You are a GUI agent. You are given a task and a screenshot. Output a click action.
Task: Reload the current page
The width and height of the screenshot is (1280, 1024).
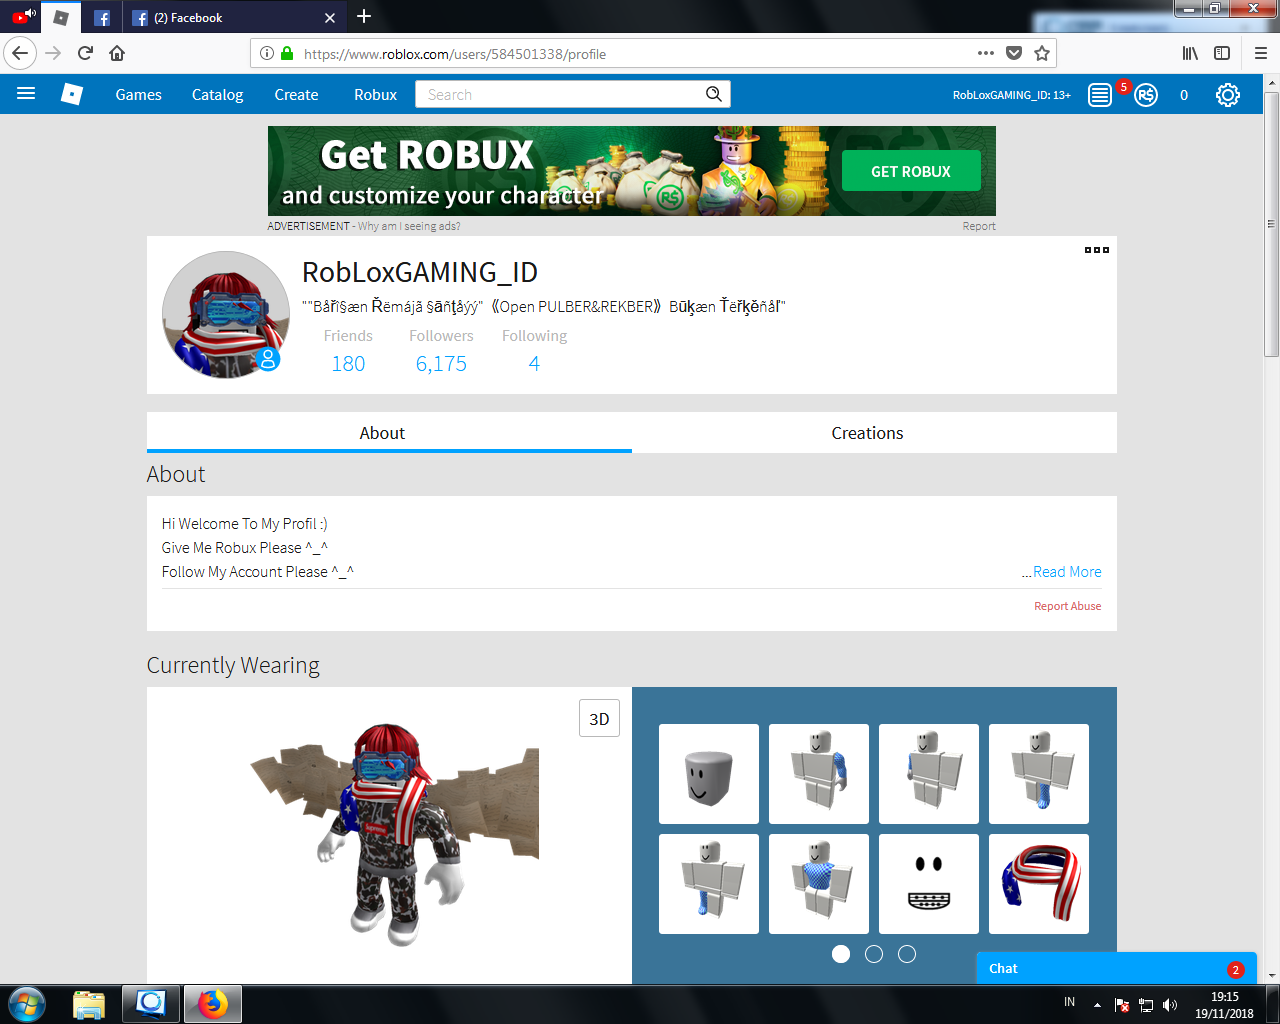(x=85, y=53)
